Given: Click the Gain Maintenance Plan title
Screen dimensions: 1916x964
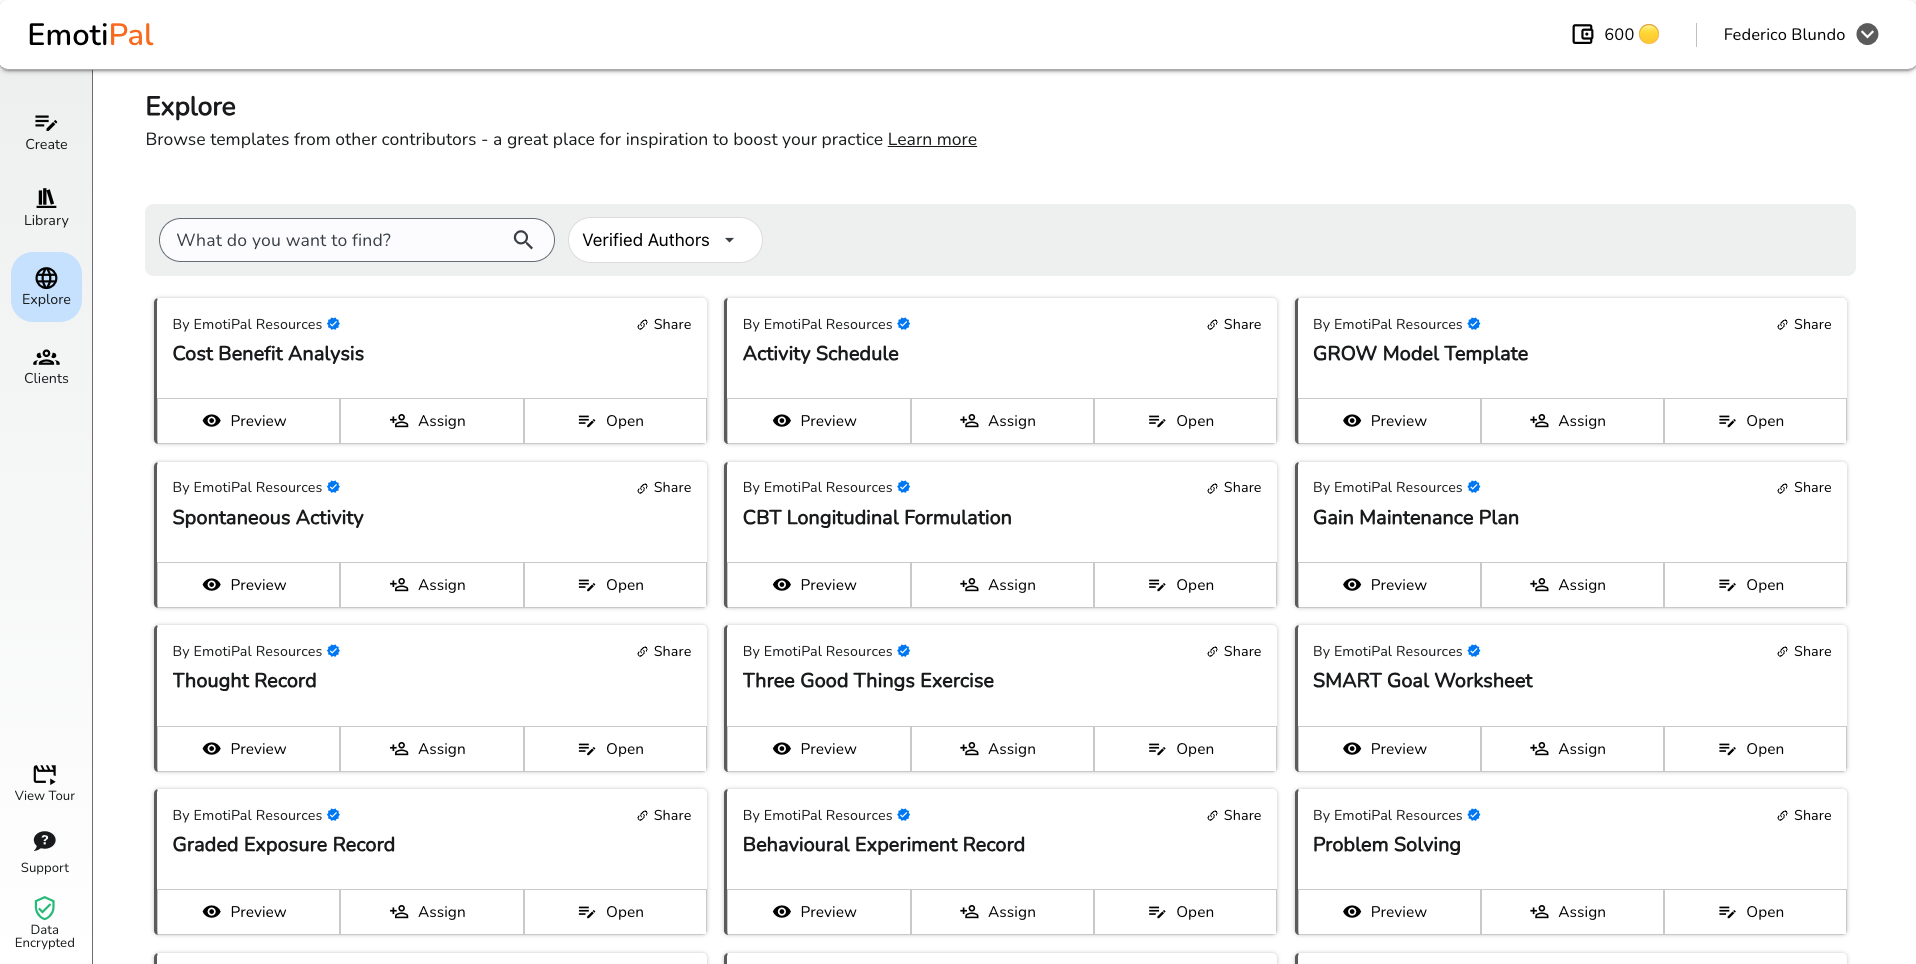Looking at the screenshot, I should tap(1415, 518).
